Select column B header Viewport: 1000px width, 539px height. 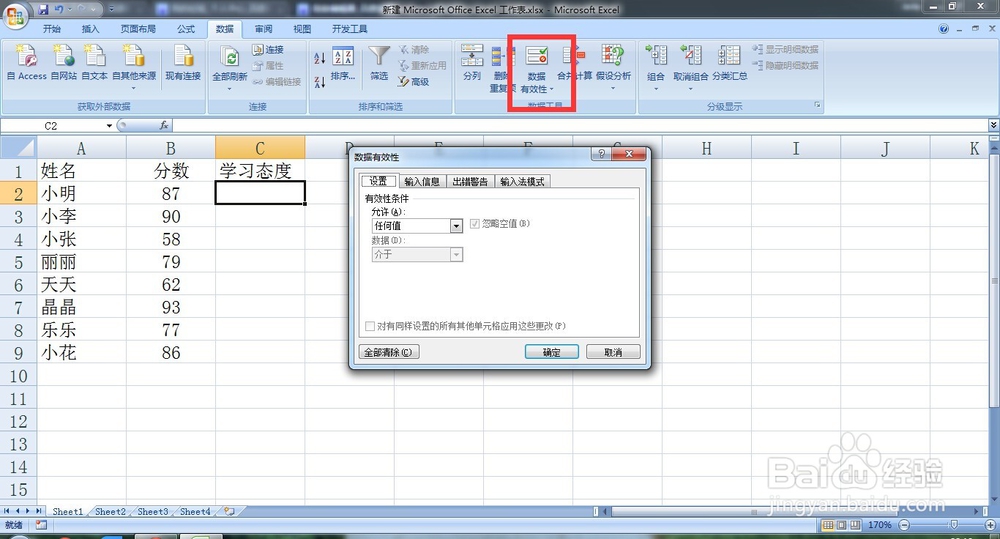pos(170,148)
